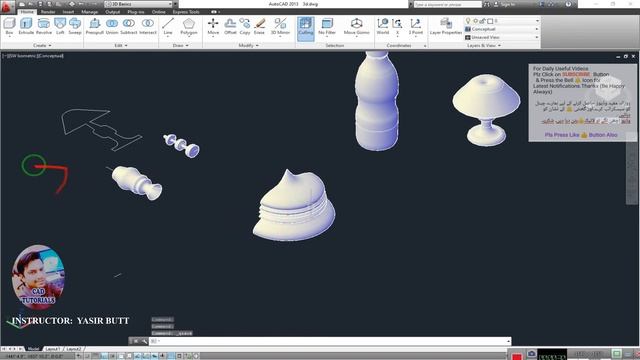Click Sign In in title bar
The image size is (640, 360).
507,4
